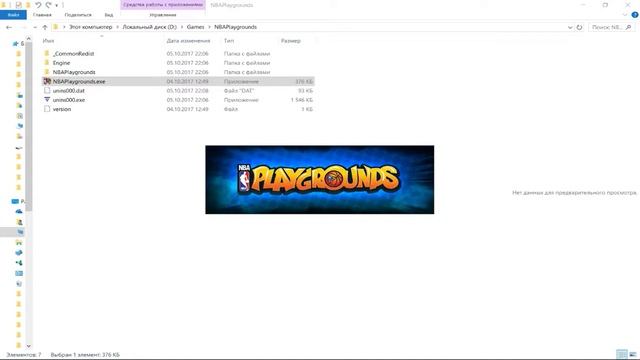Click the highlighted navigation pane item
This screenshot has width=640, height=360.
(x=12, y=232)
